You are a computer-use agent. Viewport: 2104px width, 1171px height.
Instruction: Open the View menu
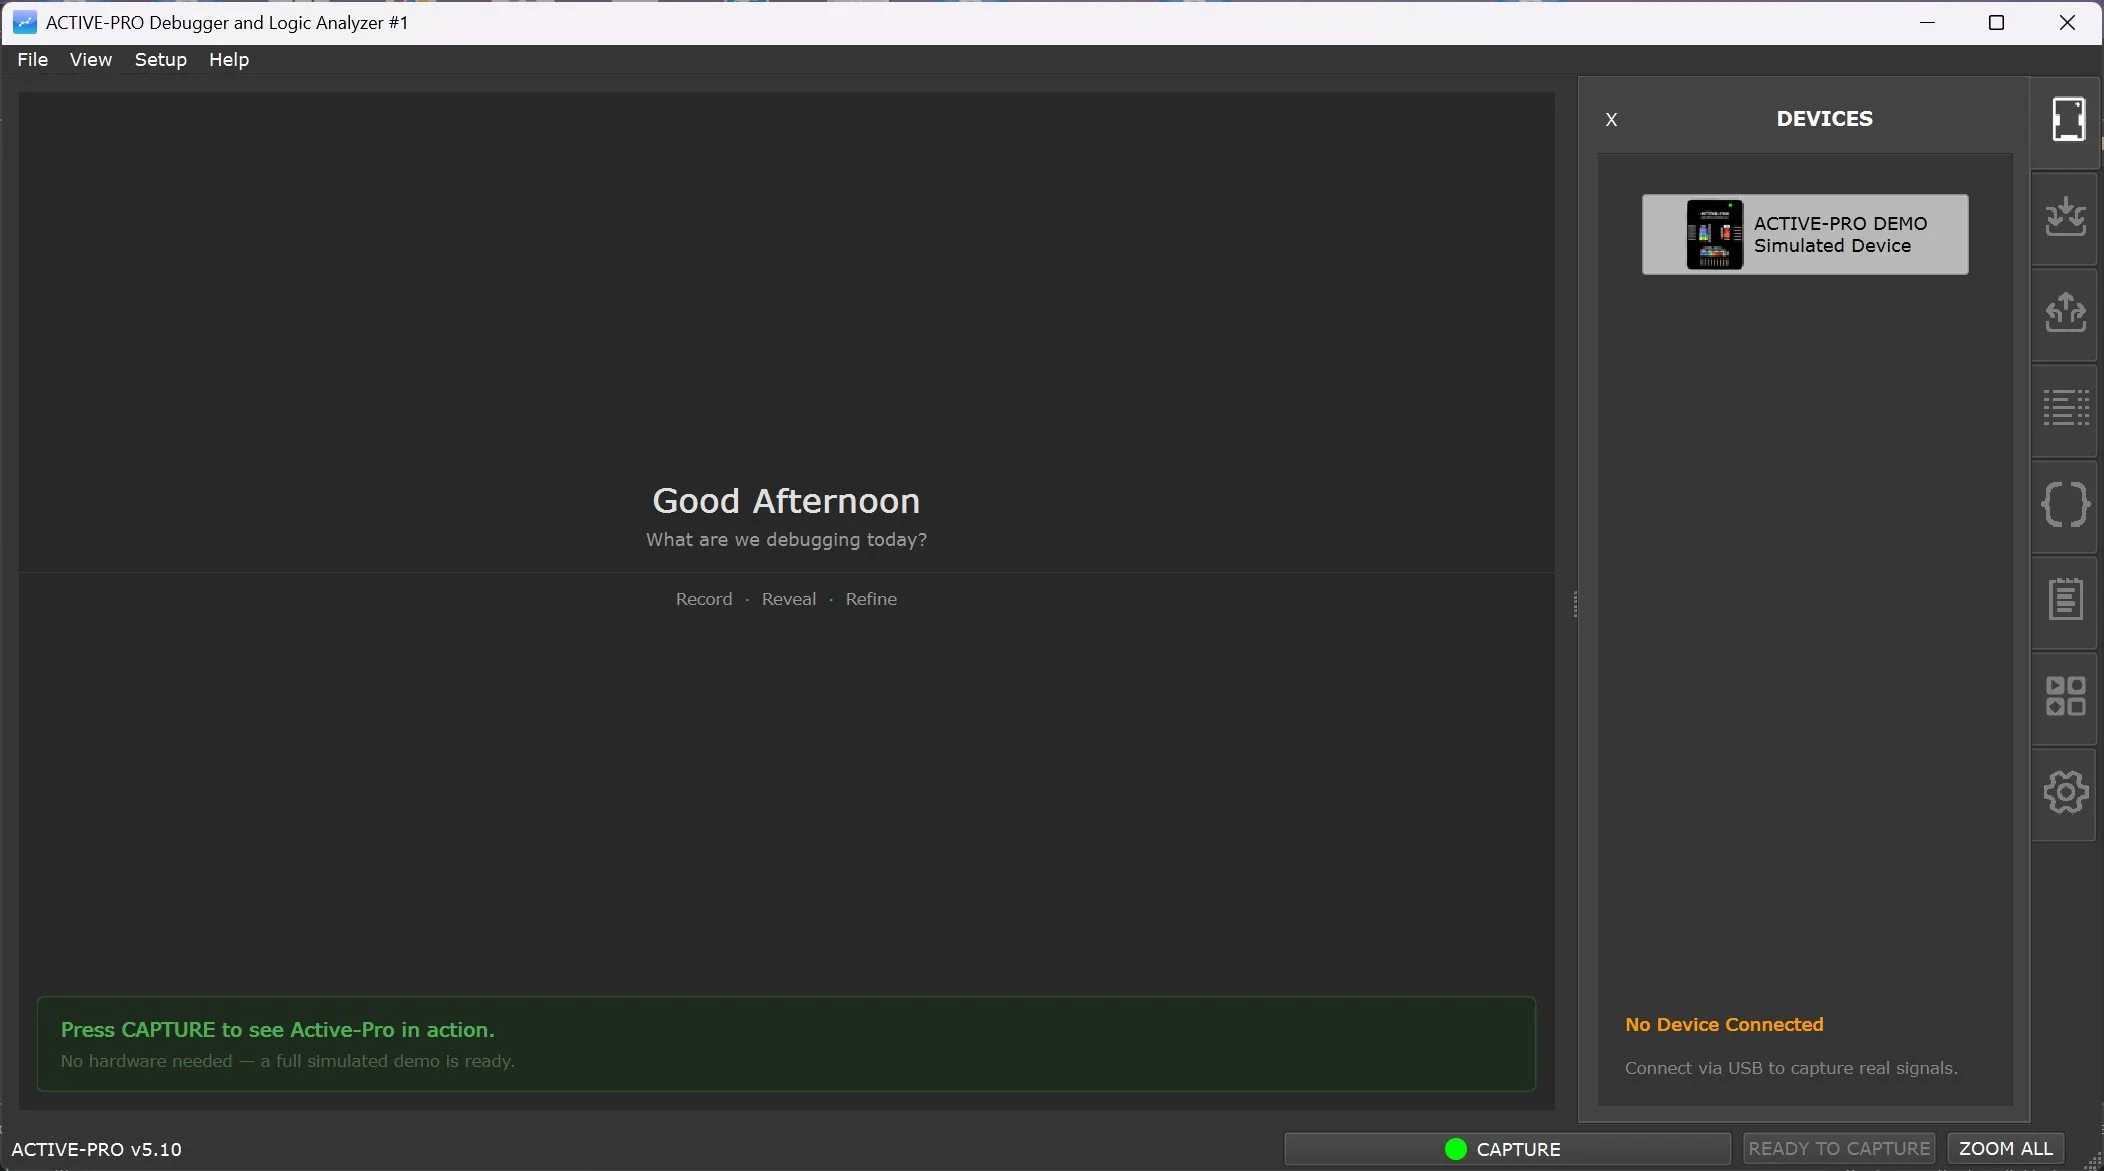(91, 60)
